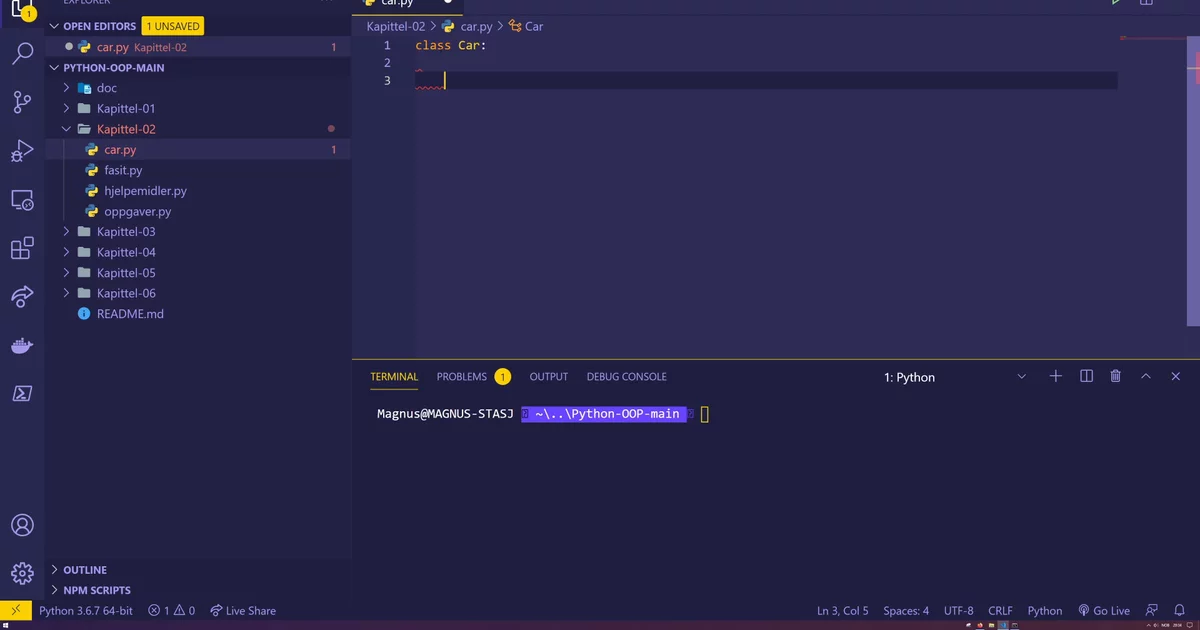Expand the Kapittel-05 folder
The height and width of the screenshot is (630, 1200).
click(x=126, y=273)
